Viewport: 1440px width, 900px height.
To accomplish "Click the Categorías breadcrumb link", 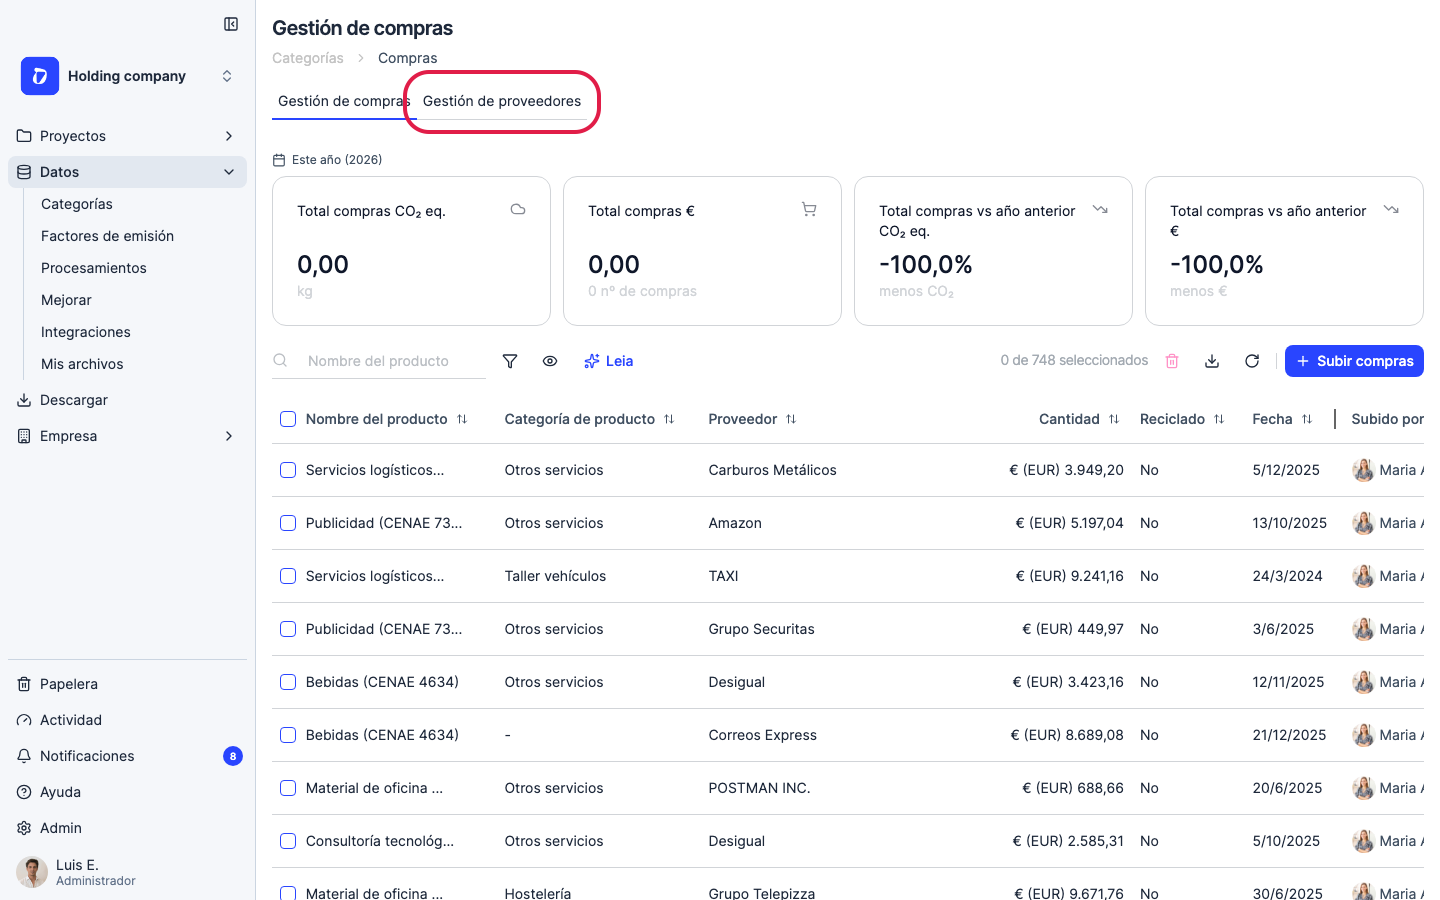I will (x=308, y=58).
